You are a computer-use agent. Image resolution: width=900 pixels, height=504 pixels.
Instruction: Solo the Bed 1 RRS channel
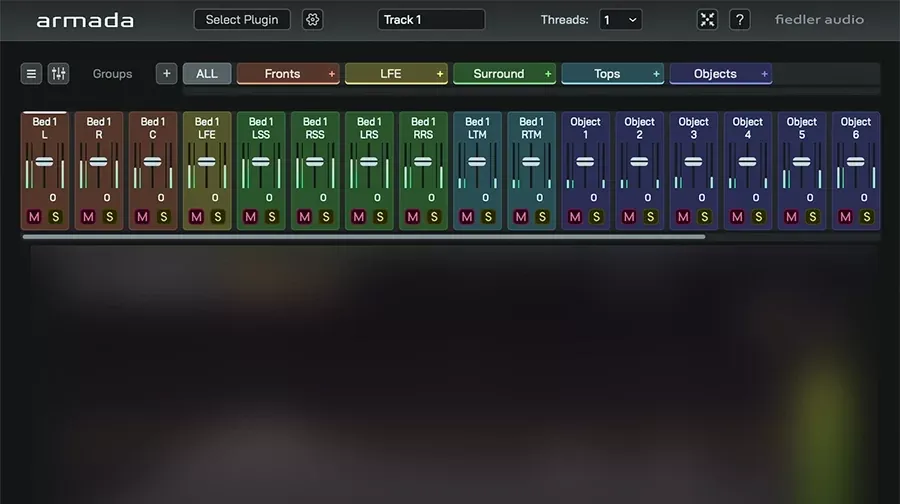tap(434, 217)
